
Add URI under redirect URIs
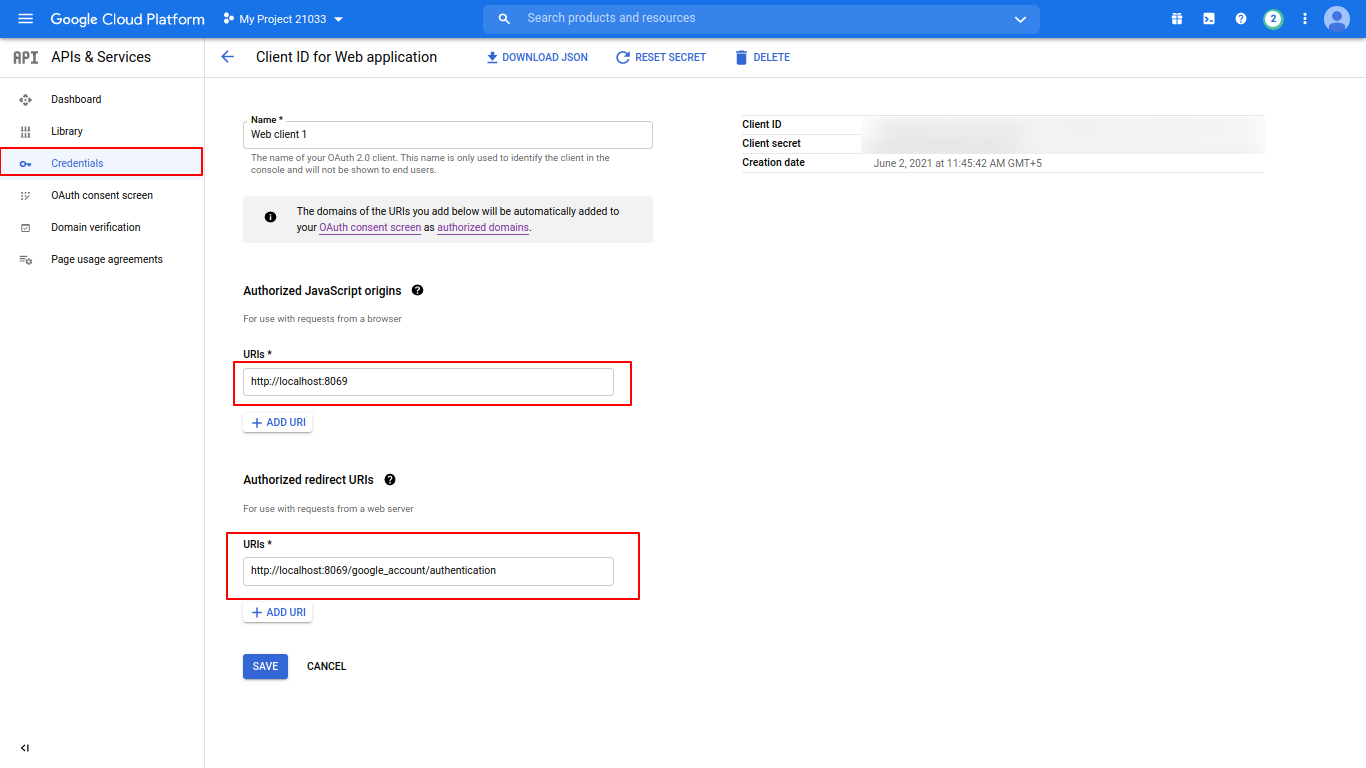[278, 612]
